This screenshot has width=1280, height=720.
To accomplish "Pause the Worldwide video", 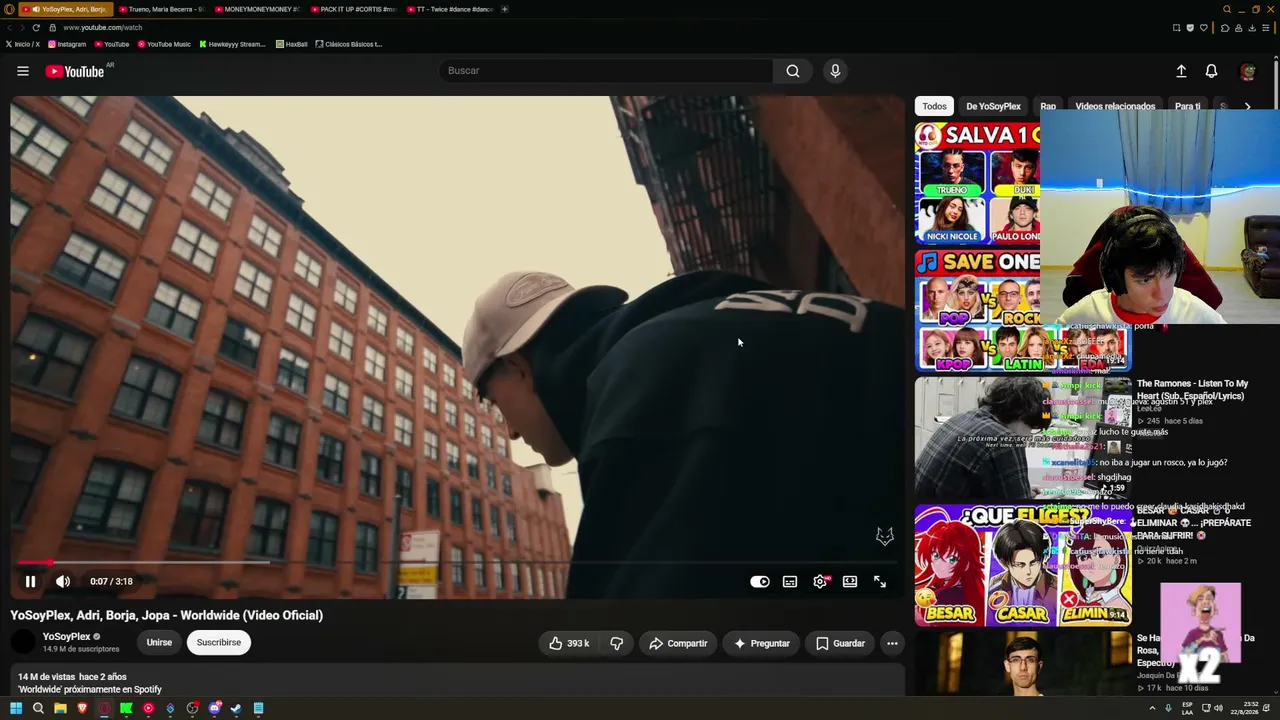I will point(30,581).
